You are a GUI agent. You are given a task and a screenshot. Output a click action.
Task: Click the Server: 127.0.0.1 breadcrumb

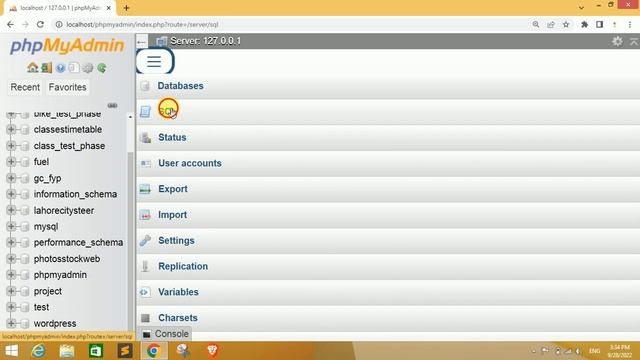pyautogui.click(x=205, y=41)
